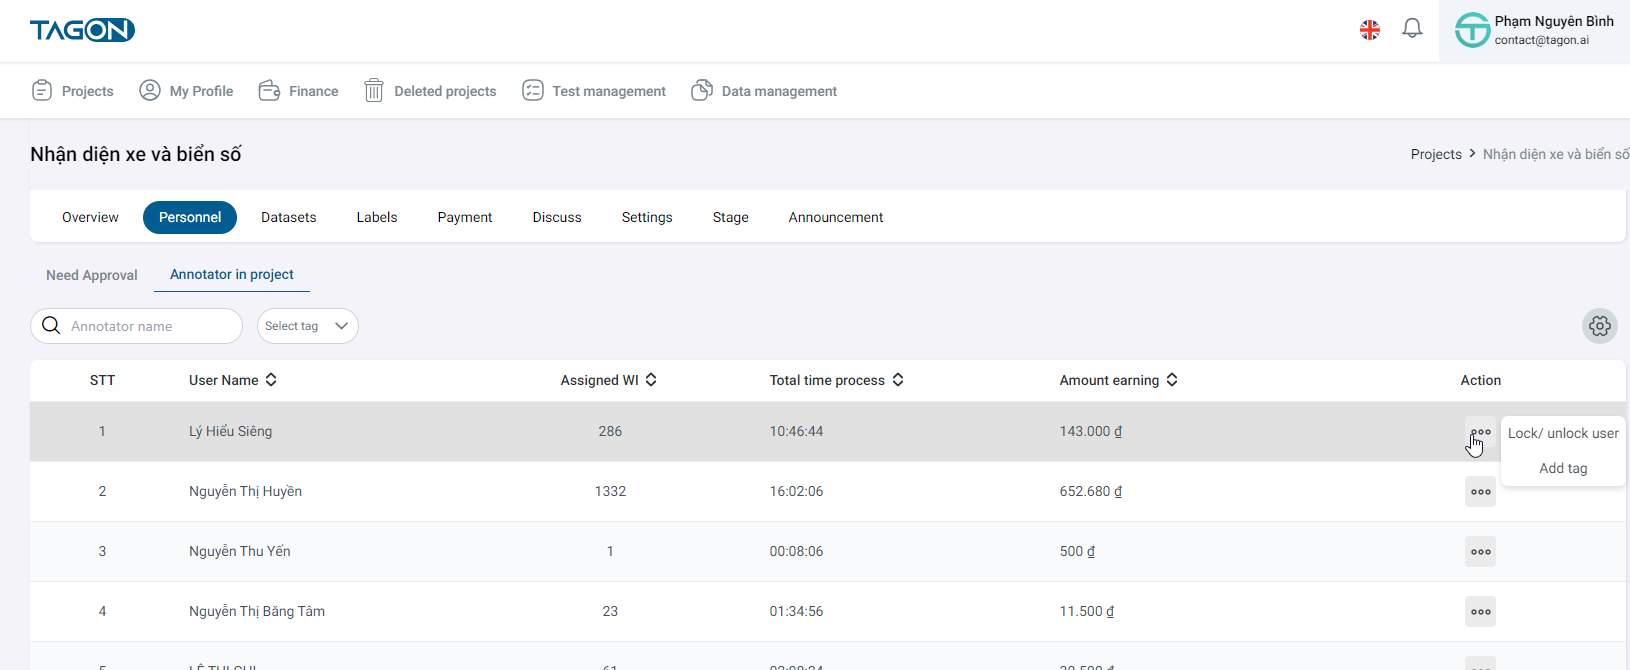The width and height of the screenshot is (1630, 670).
Task: Open the language flag selector
Action: 1369,30
